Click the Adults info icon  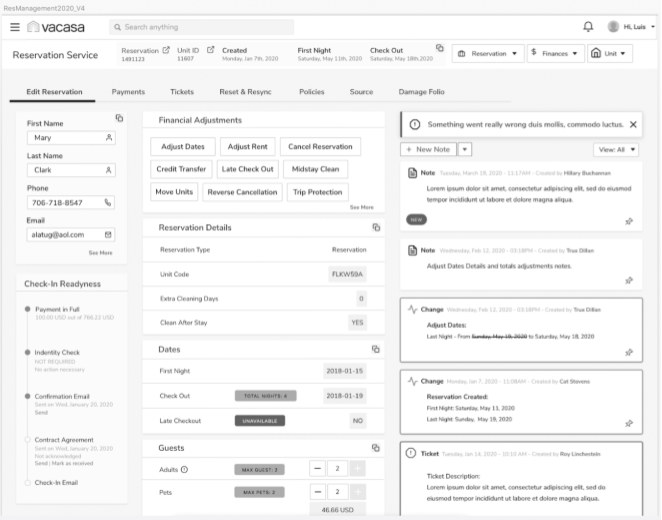184,469
